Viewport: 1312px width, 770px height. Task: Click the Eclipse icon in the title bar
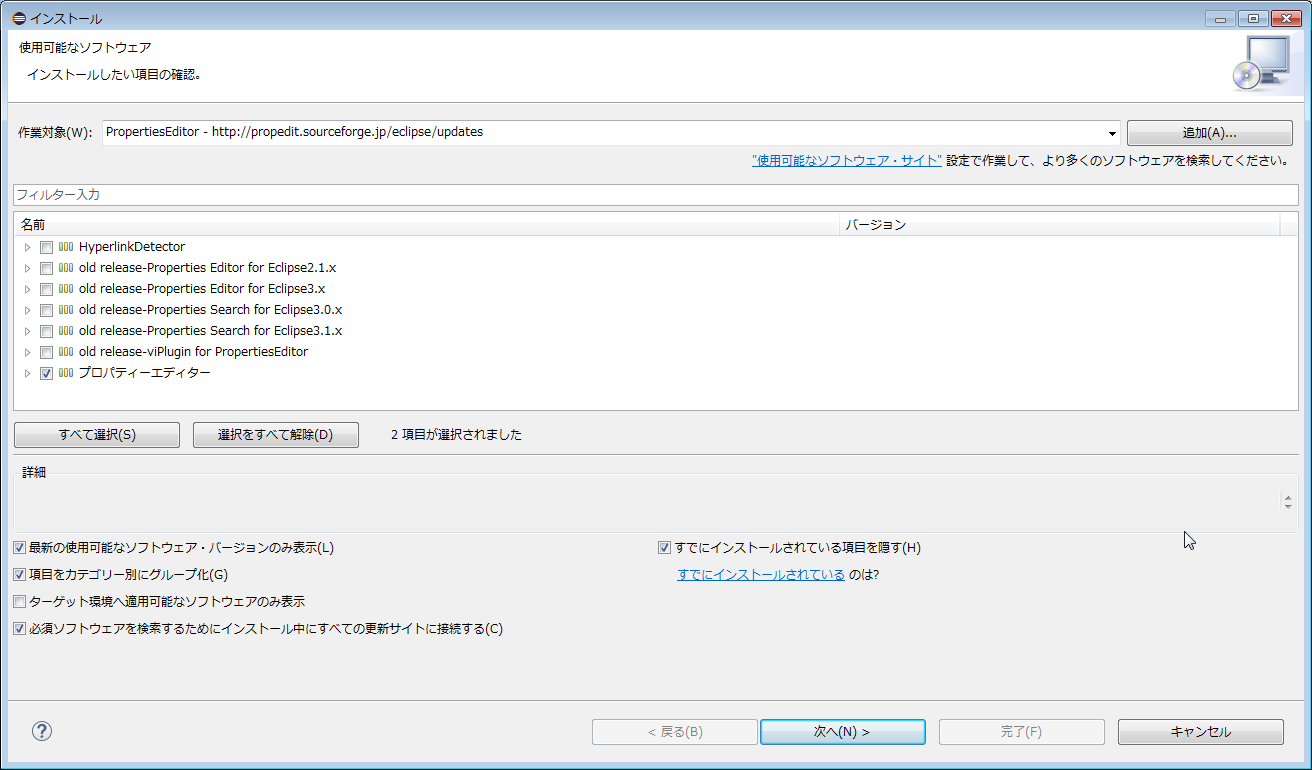coord(18,18)
